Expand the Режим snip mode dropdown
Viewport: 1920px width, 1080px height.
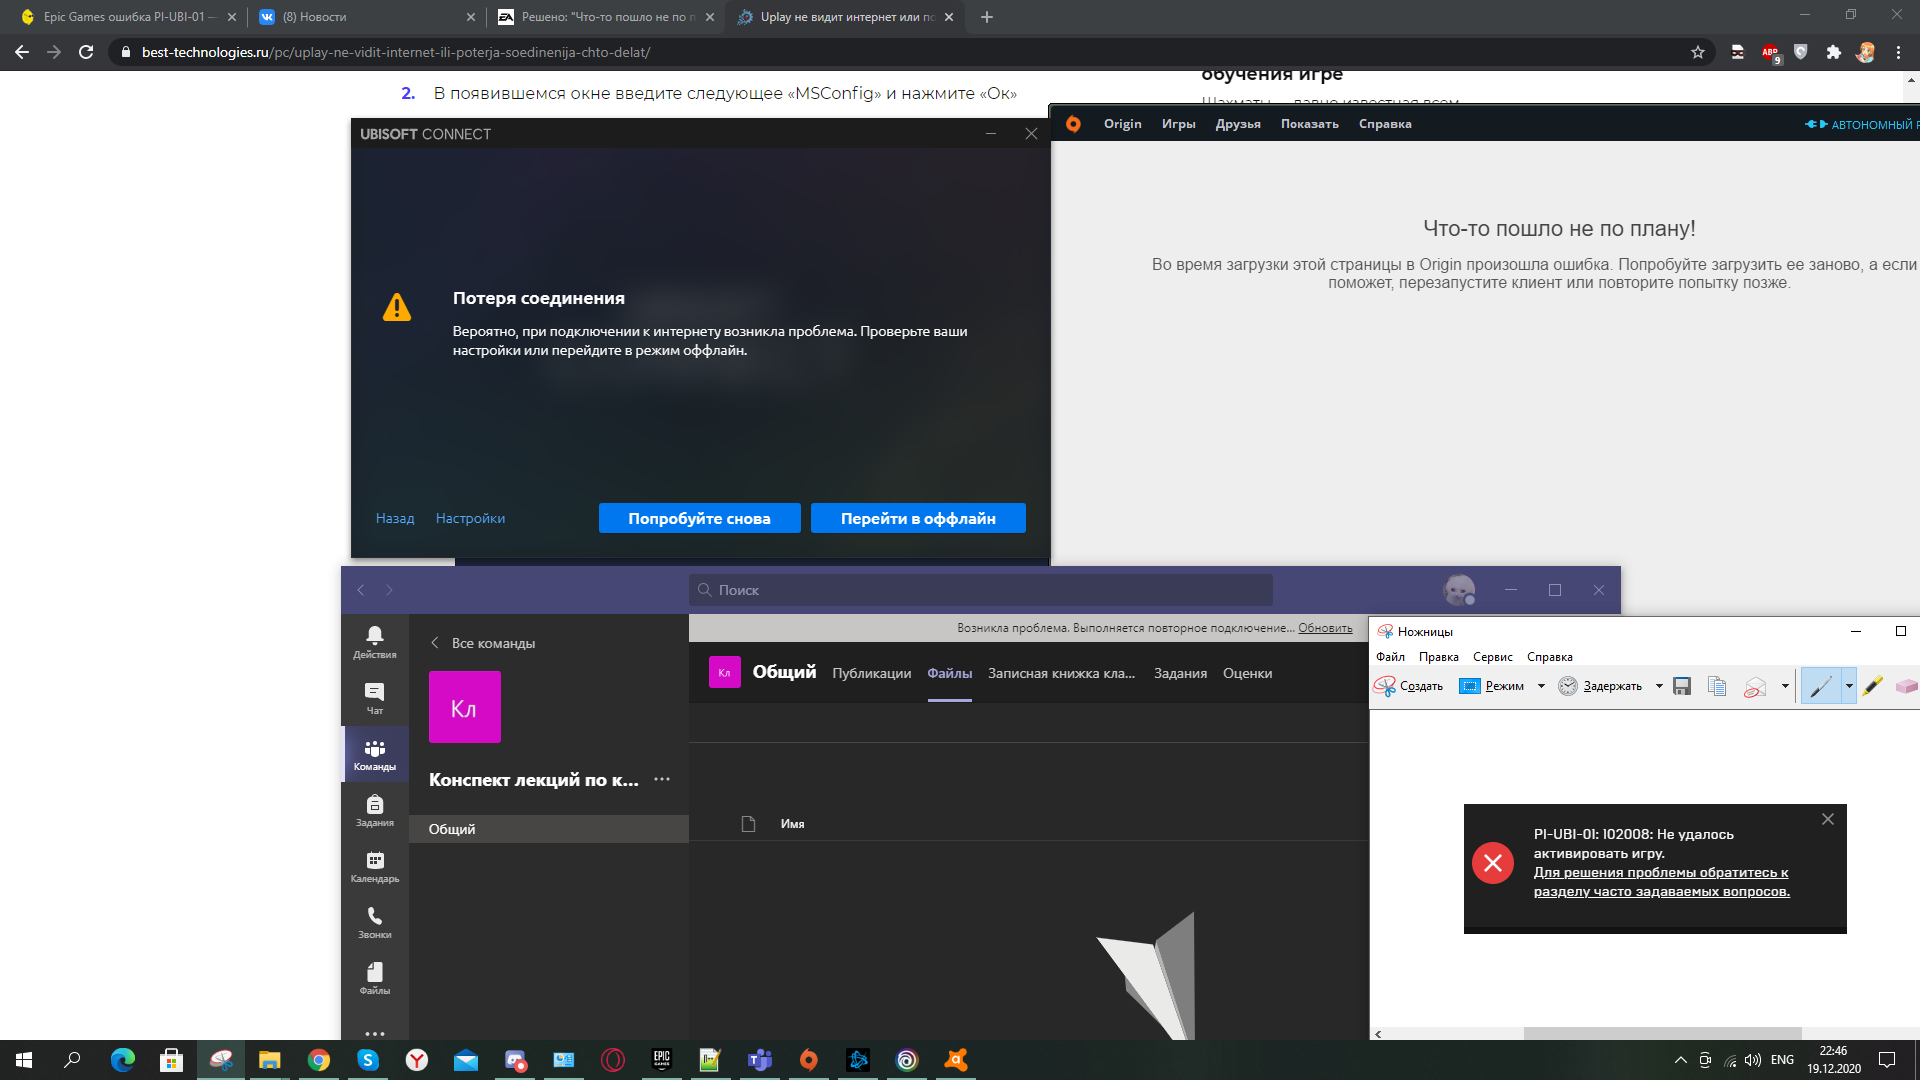(x=1541, y=686)
